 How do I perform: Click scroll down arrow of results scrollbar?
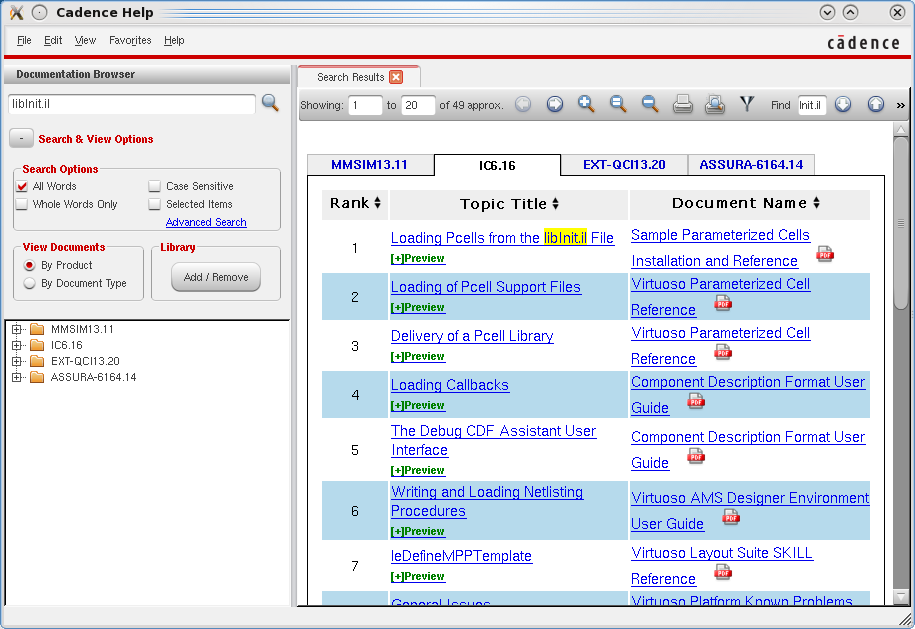tap(901, 597)
